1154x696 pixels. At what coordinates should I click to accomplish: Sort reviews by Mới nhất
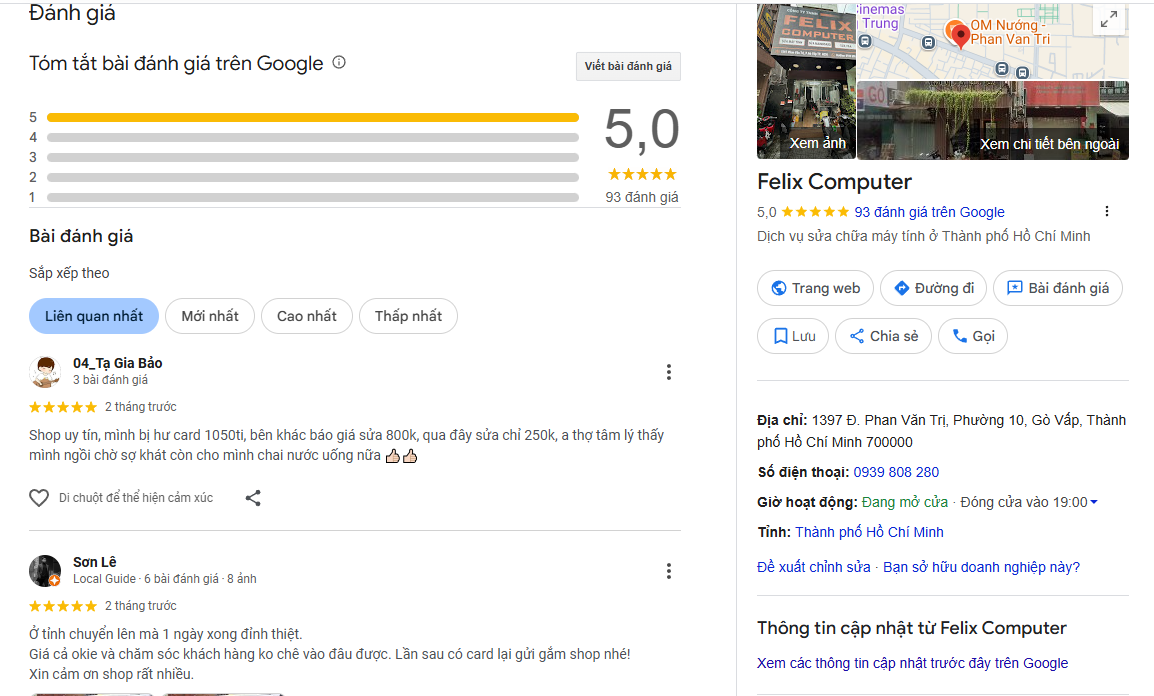click(x=210, y=316)
